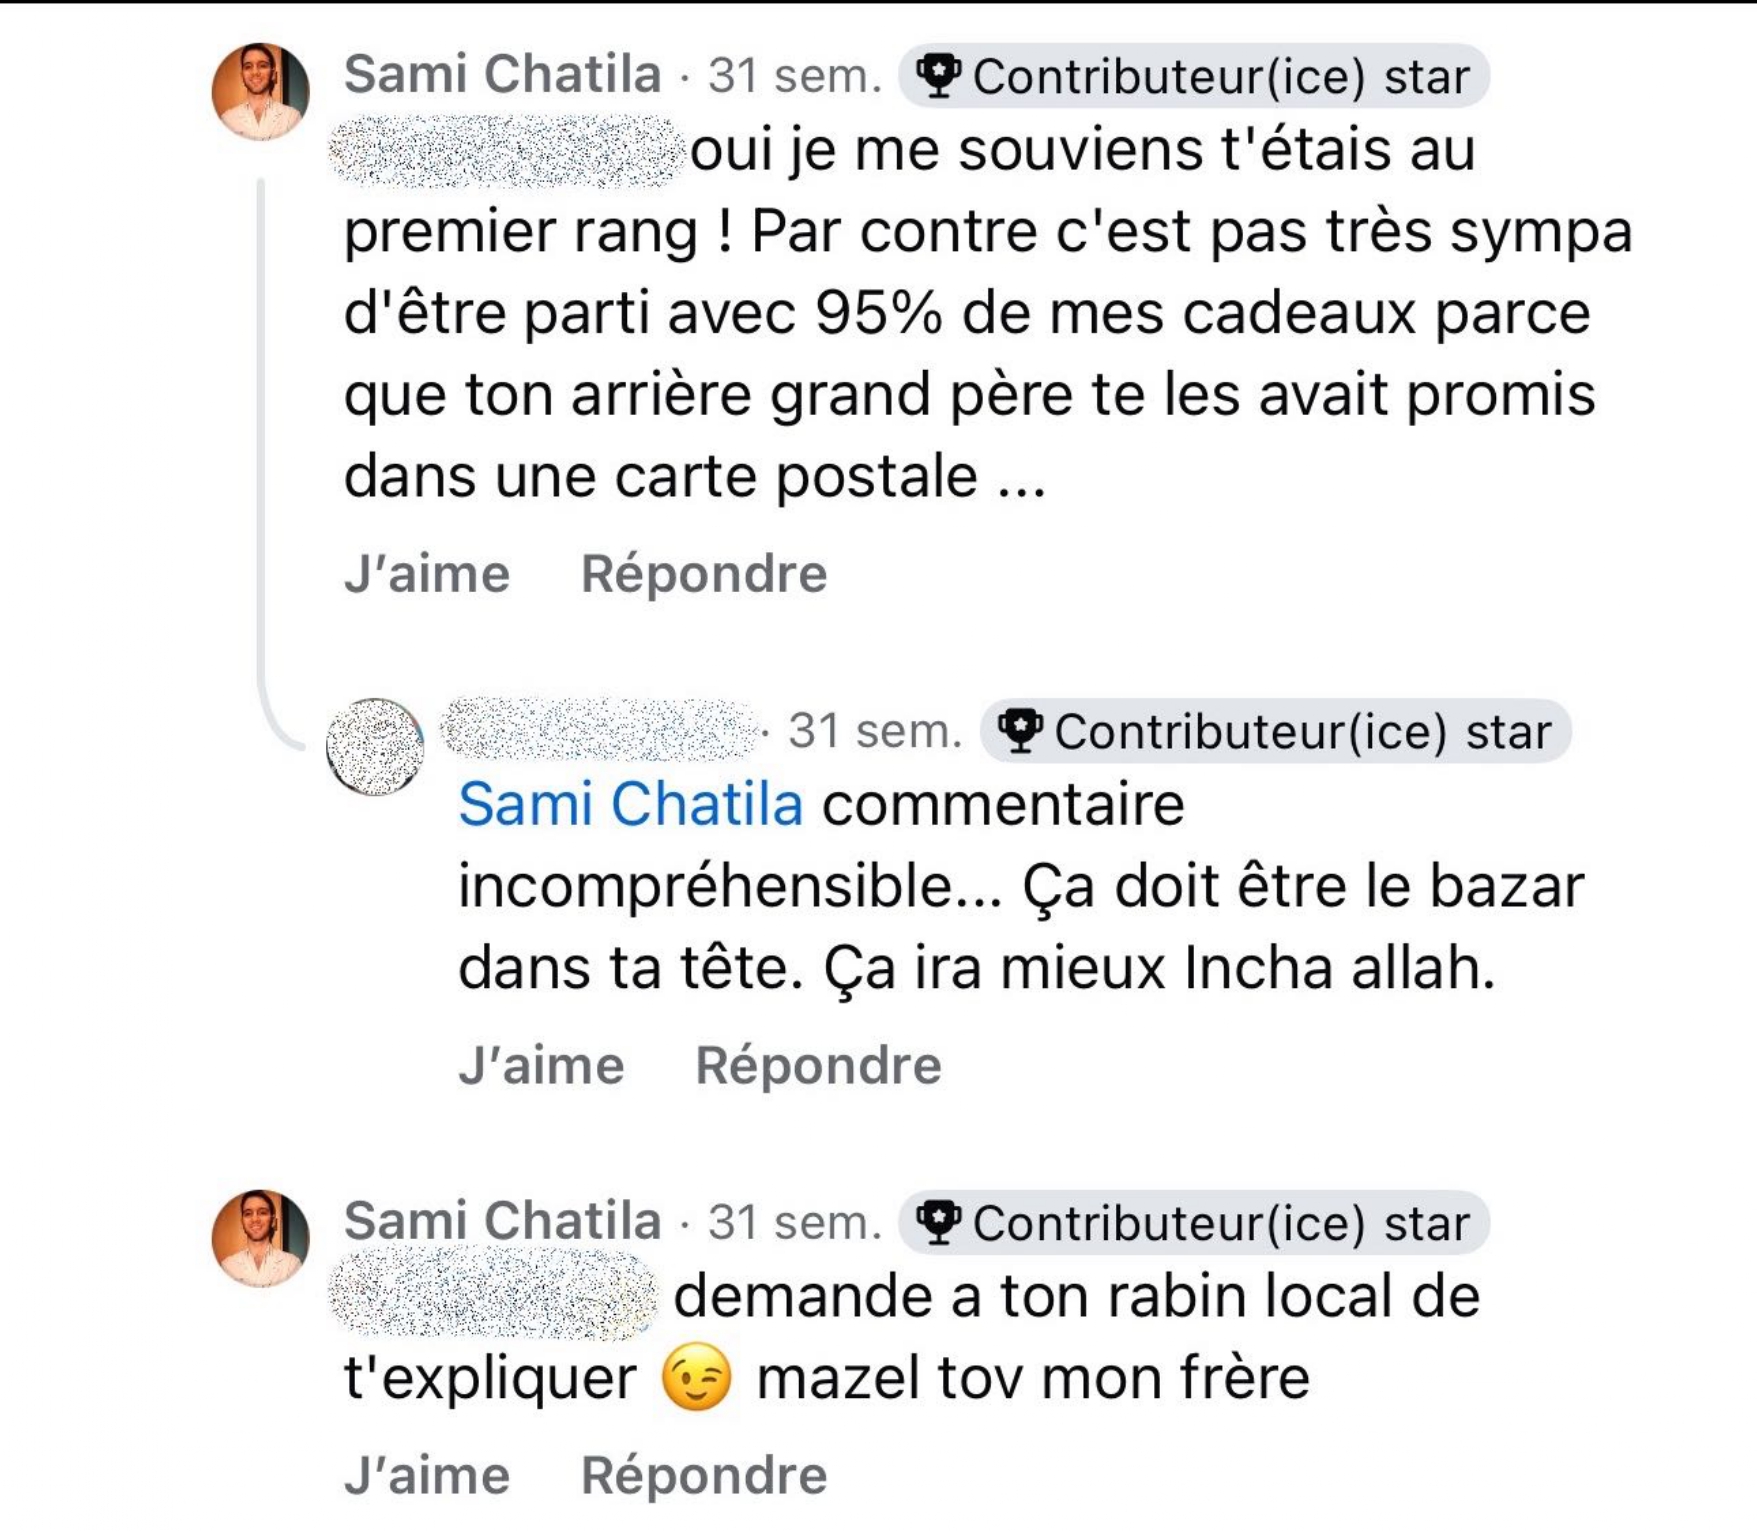Click Sami Chatila's avatar on the first comment
Viewport: 1757px width, 1531px height.
(x=260, y=91)
